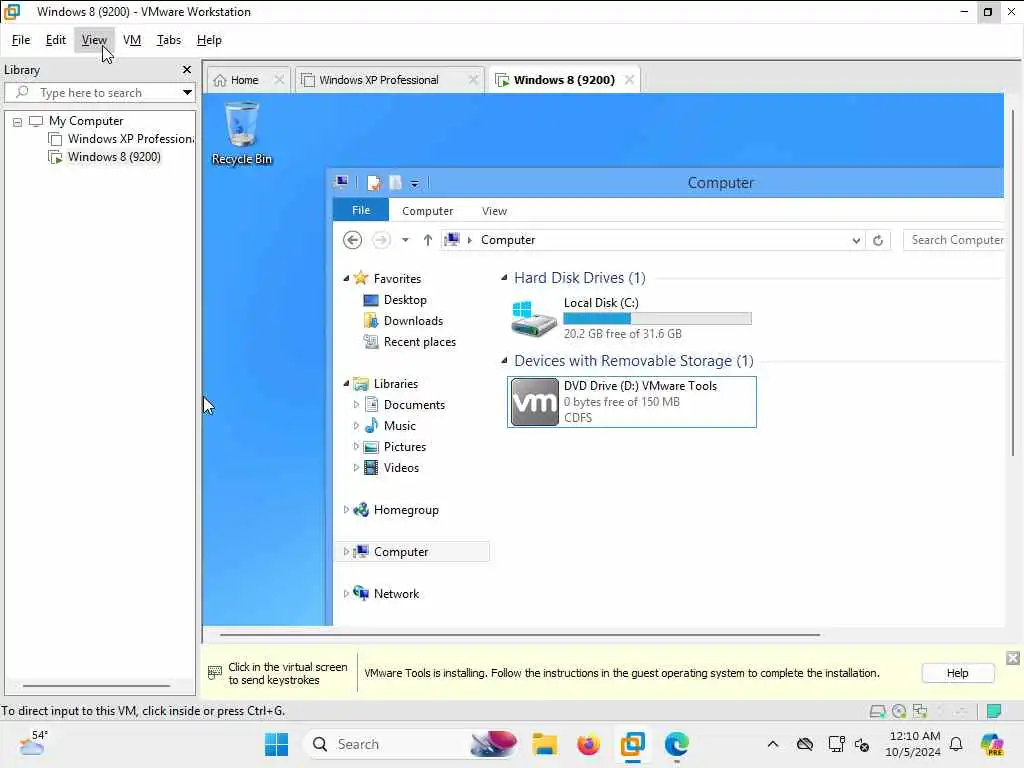The width and height of the screenshot is (1024, 768).
Task: Collapse the Libraries group in navigation pane
Action: (346, 384)
